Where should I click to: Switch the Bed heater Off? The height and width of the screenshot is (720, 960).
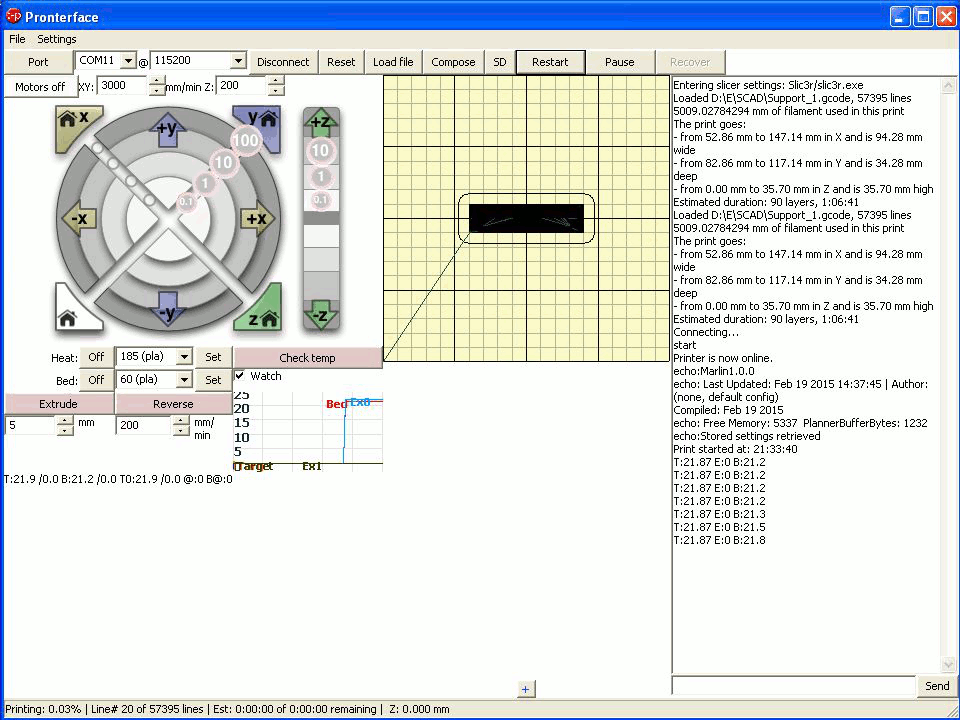click(x=96, y=380)
